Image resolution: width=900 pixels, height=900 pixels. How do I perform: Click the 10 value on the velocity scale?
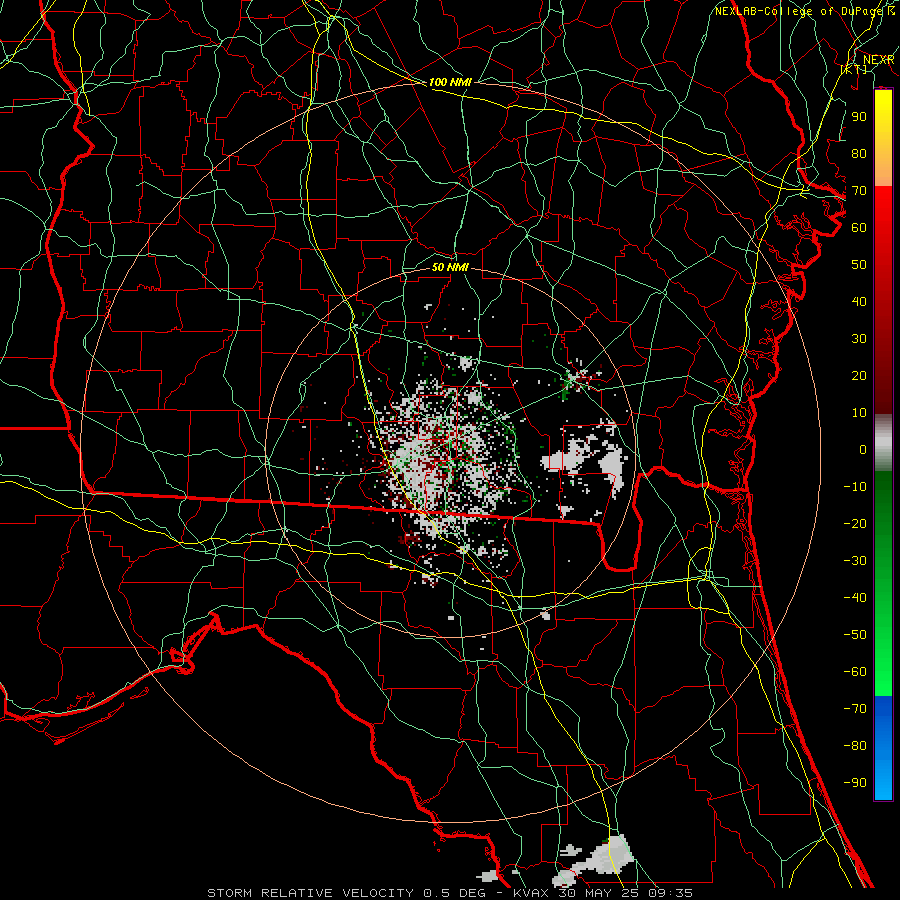(859, 413)
